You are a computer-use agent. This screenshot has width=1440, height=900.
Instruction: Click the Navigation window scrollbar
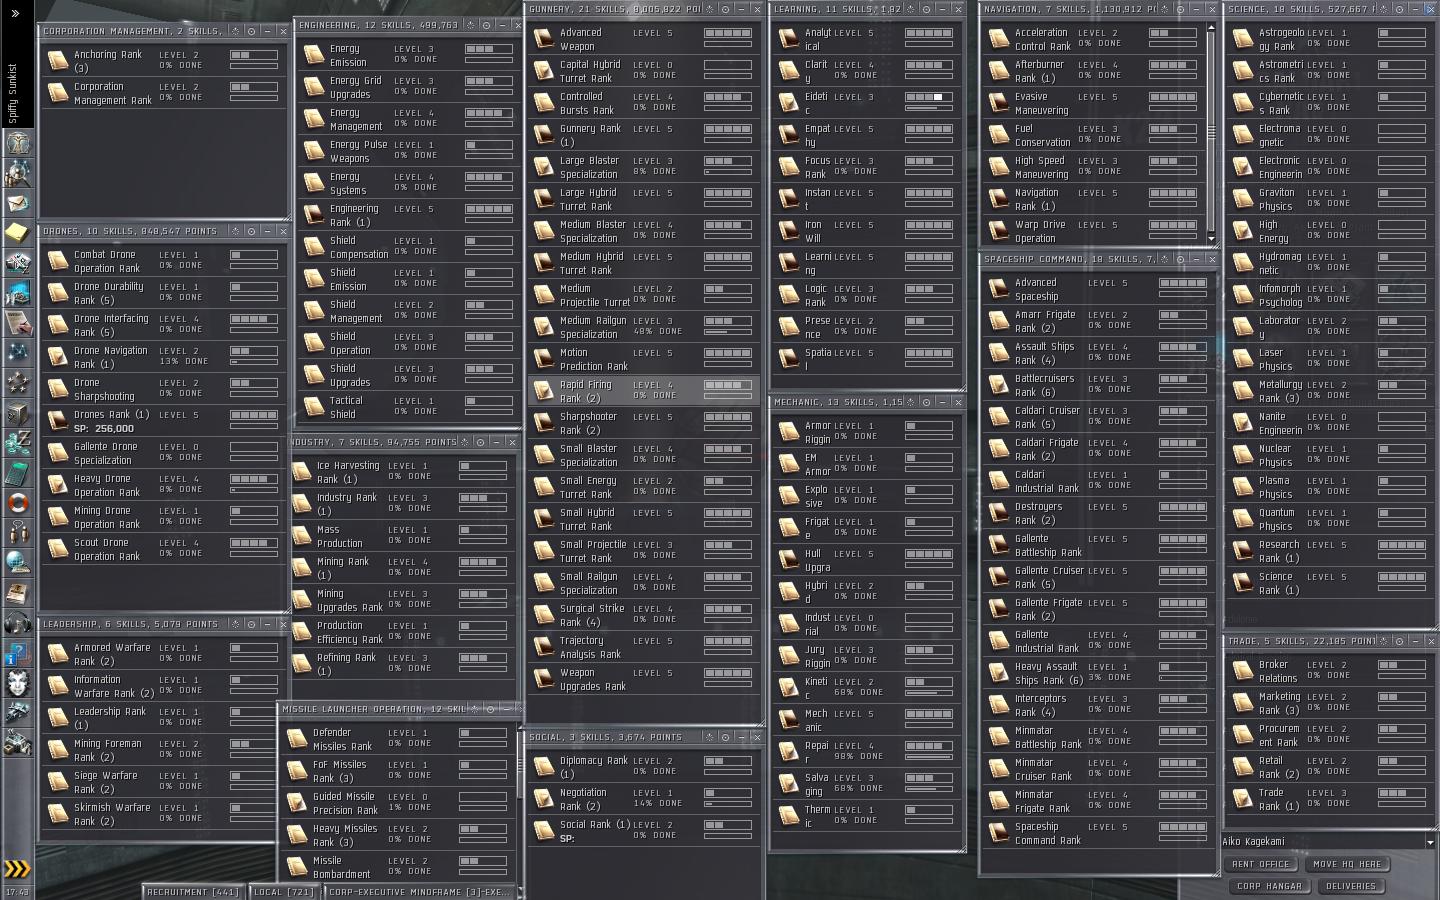coord(1212,132)
